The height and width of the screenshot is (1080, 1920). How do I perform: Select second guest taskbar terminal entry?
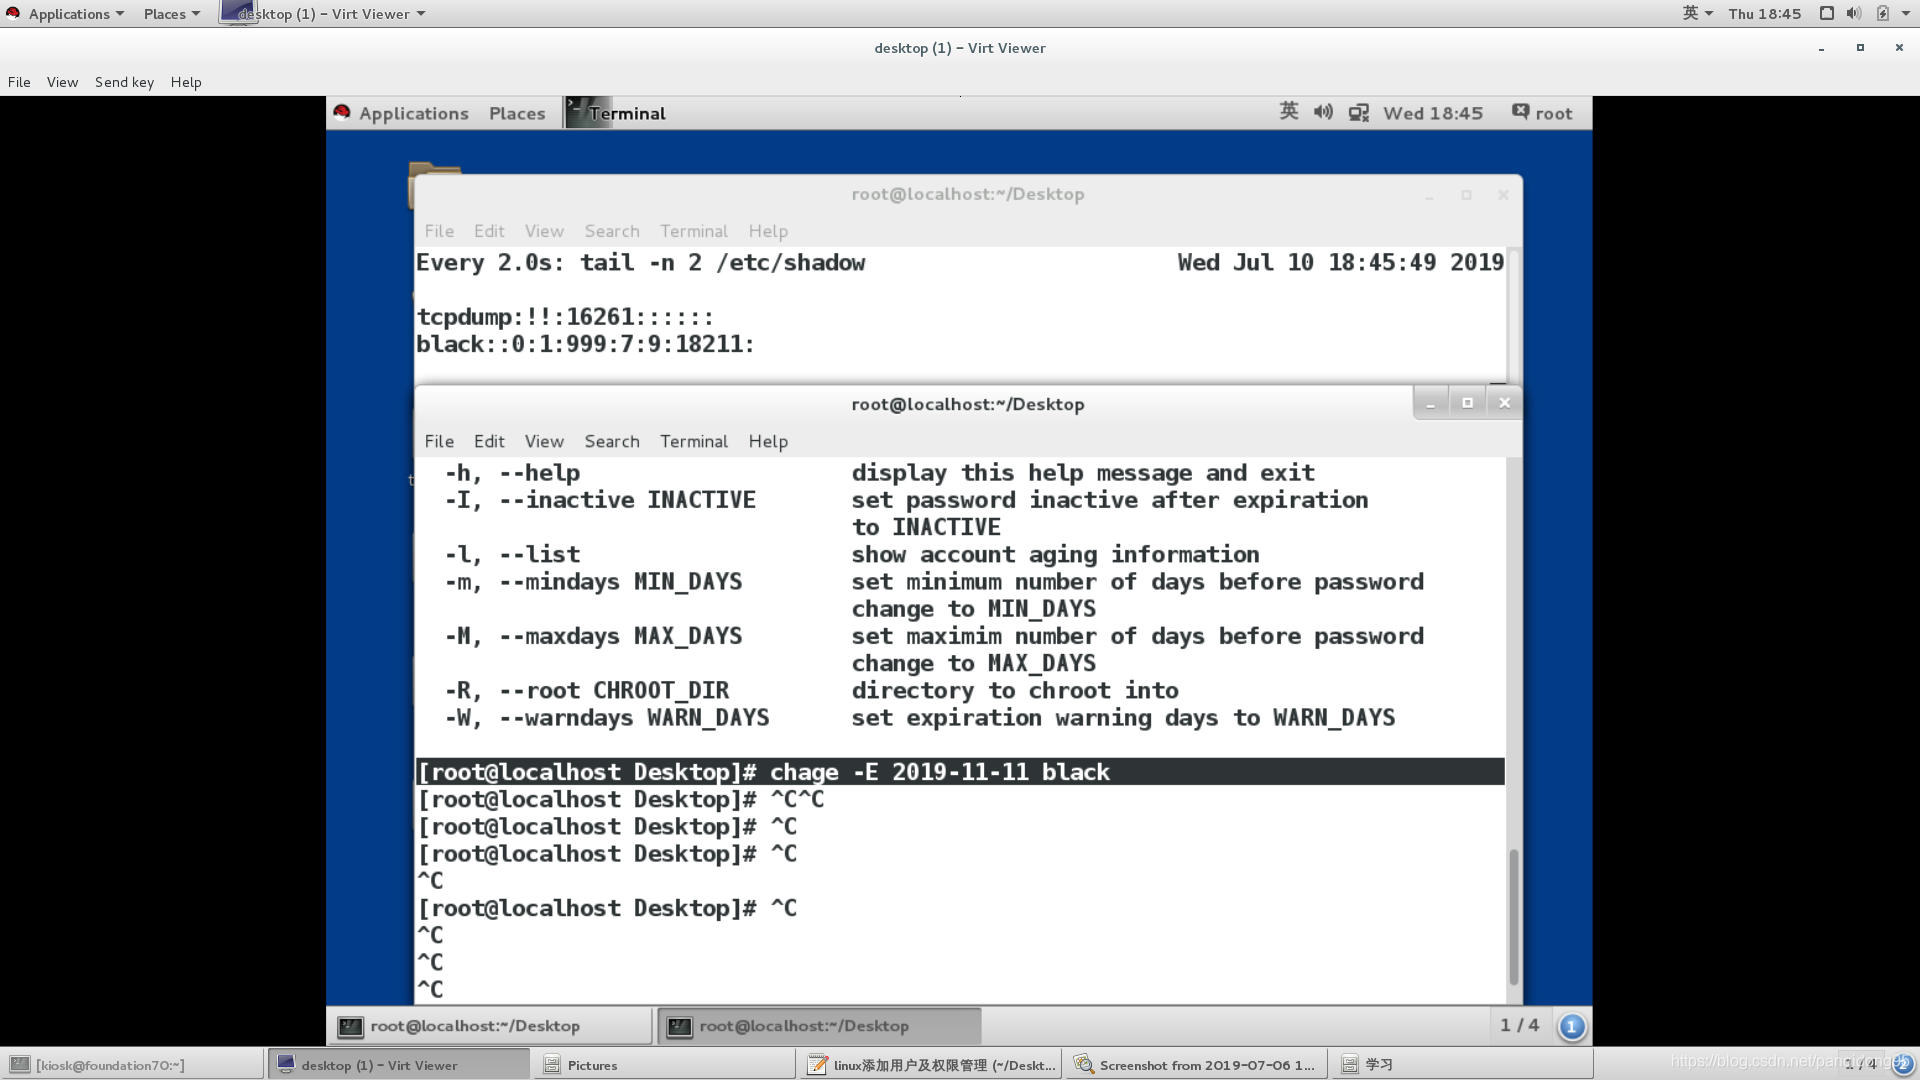pyautogui.click(x=819, y=1026)
